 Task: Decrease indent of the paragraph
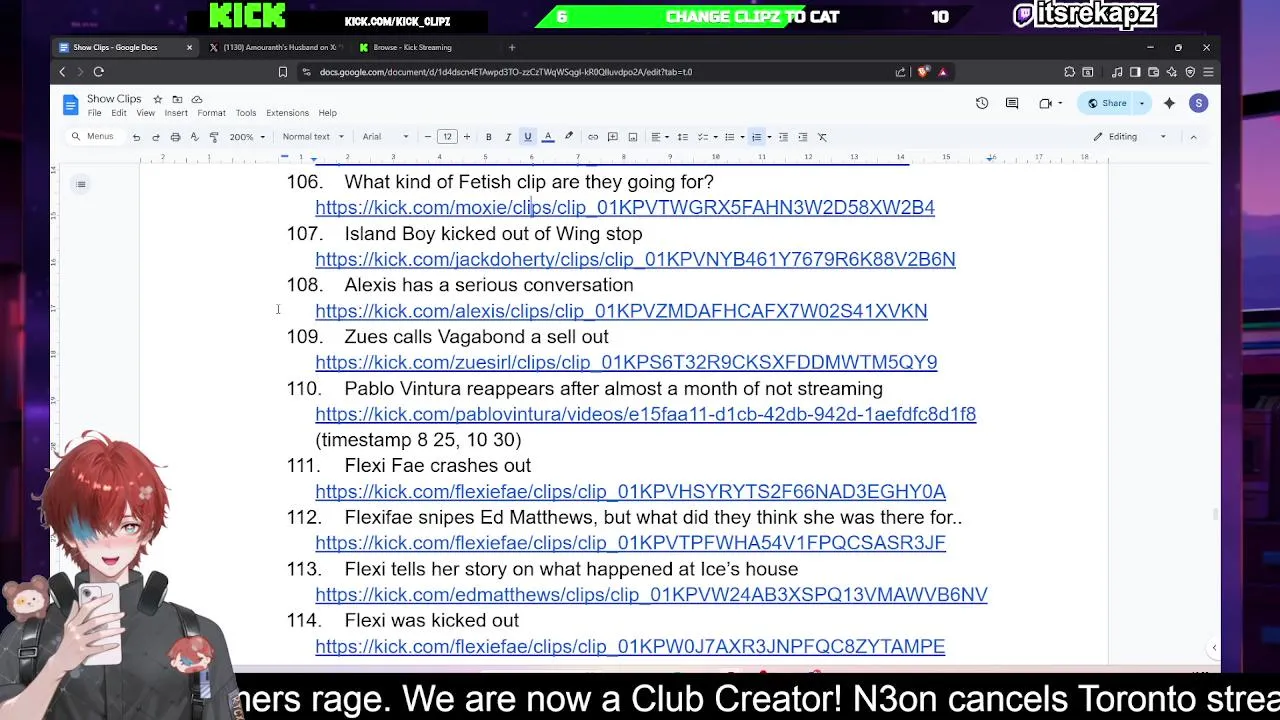[x=783, y=137]
